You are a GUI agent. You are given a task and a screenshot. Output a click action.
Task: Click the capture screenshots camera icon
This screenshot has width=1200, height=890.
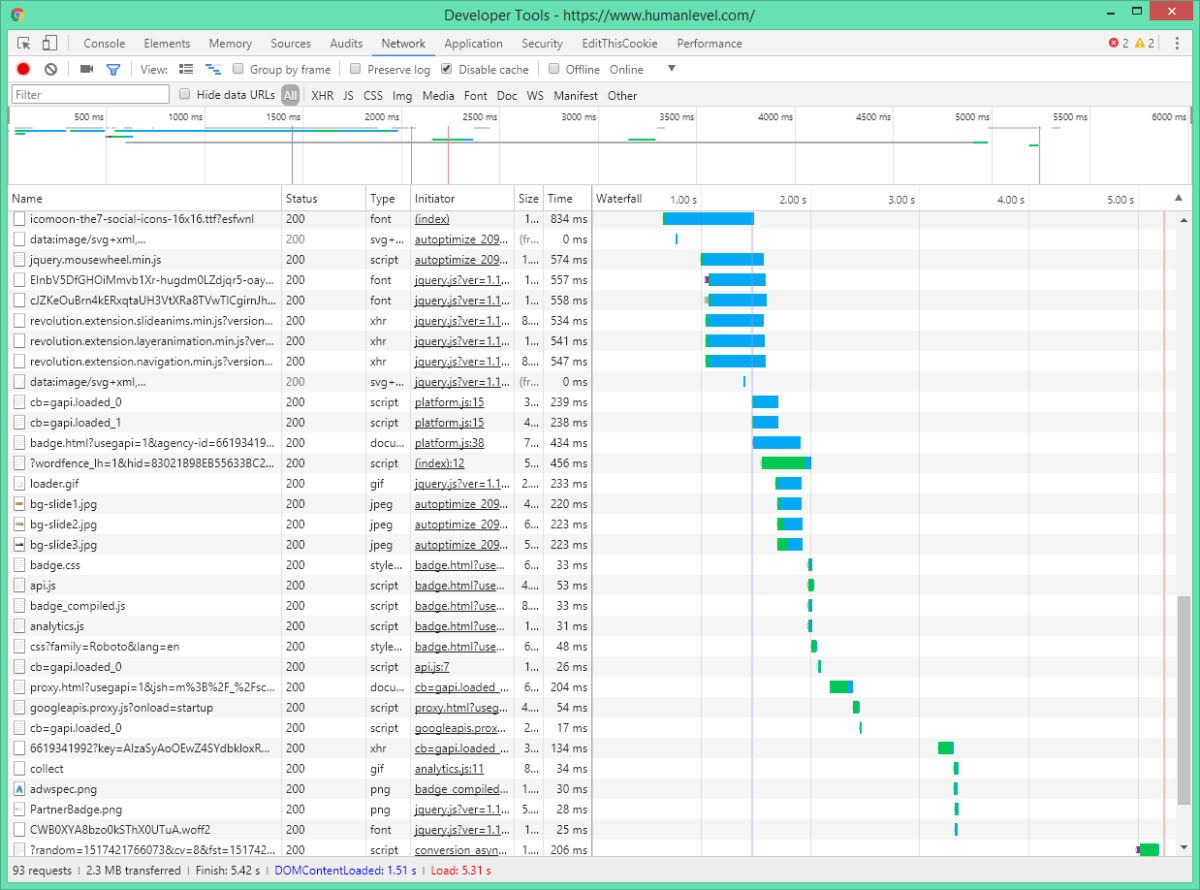pos(87,69)
